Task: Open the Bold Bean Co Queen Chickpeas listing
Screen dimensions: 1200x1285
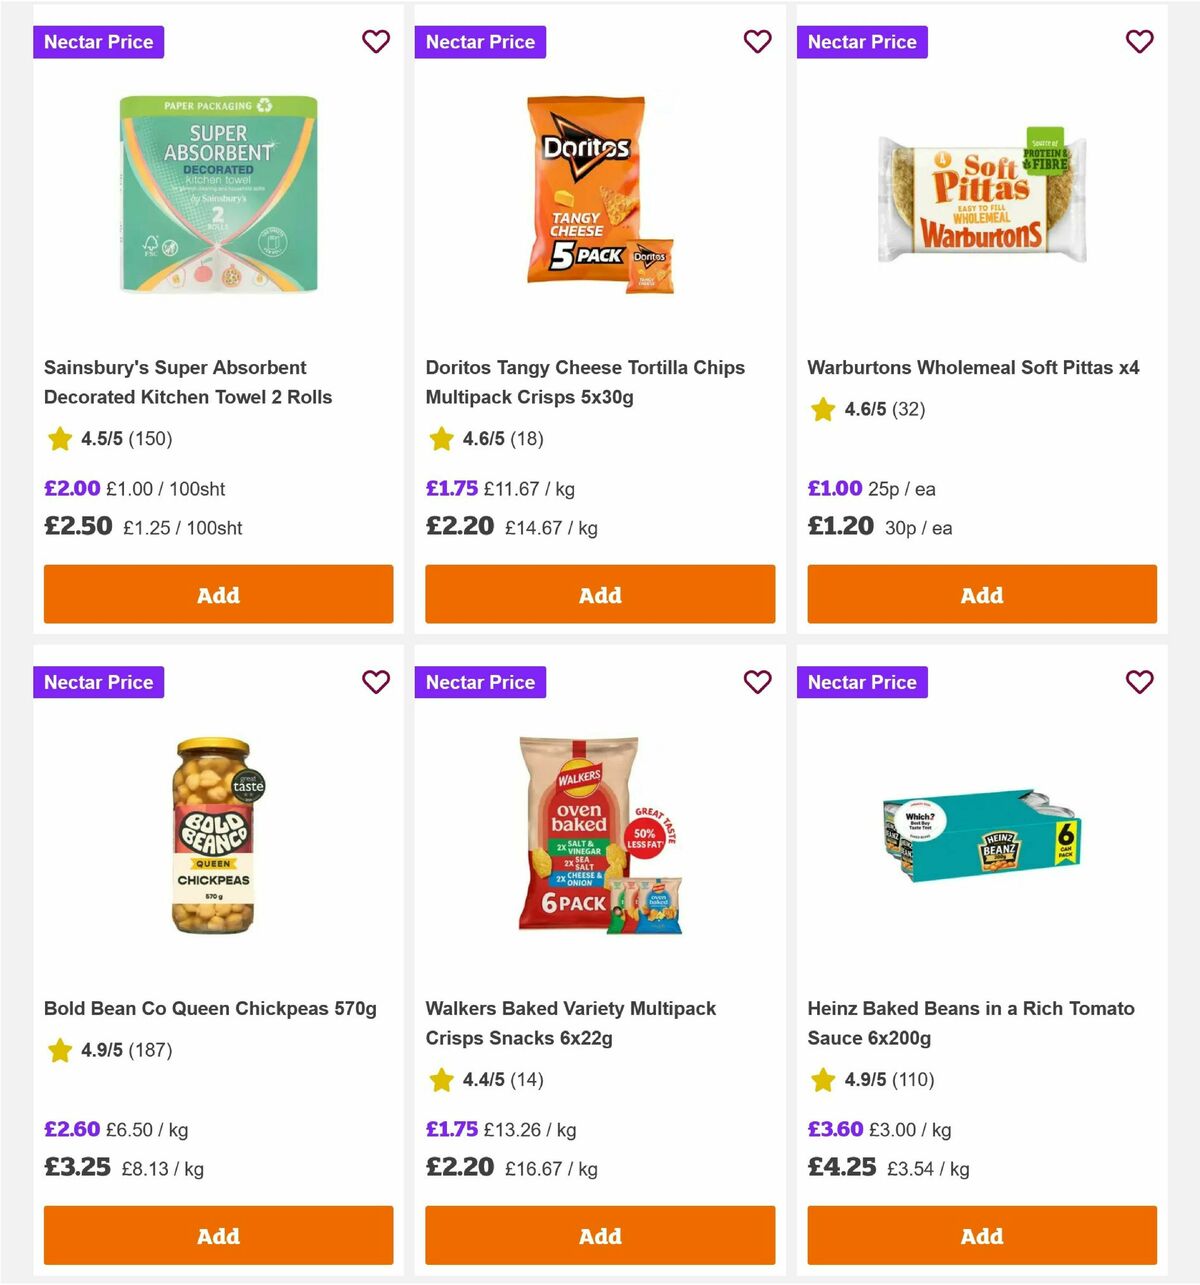Action: (211, 1008)
